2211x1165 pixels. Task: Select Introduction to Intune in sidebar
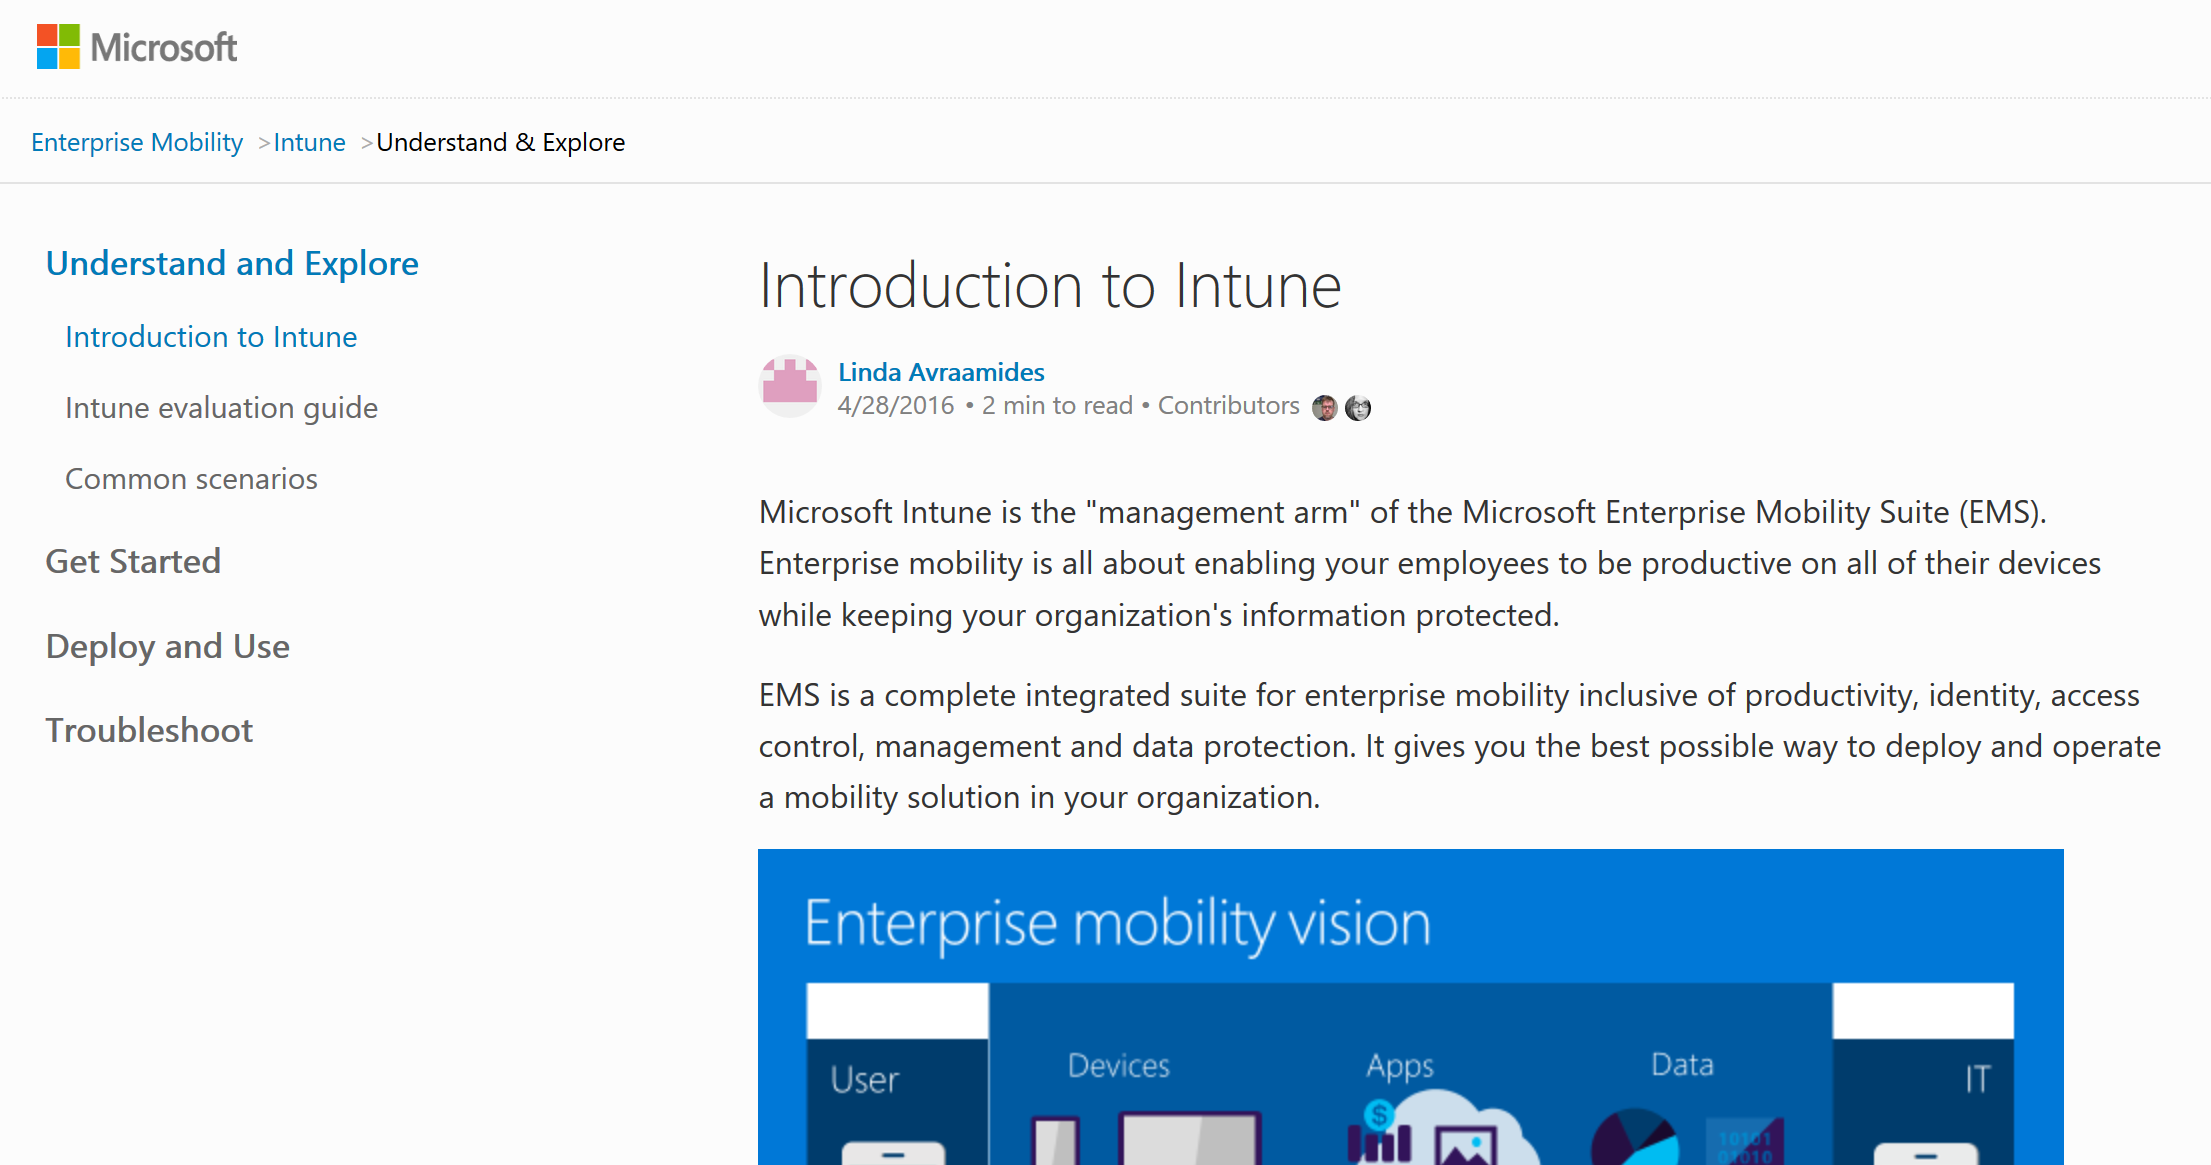pos(211,337)
